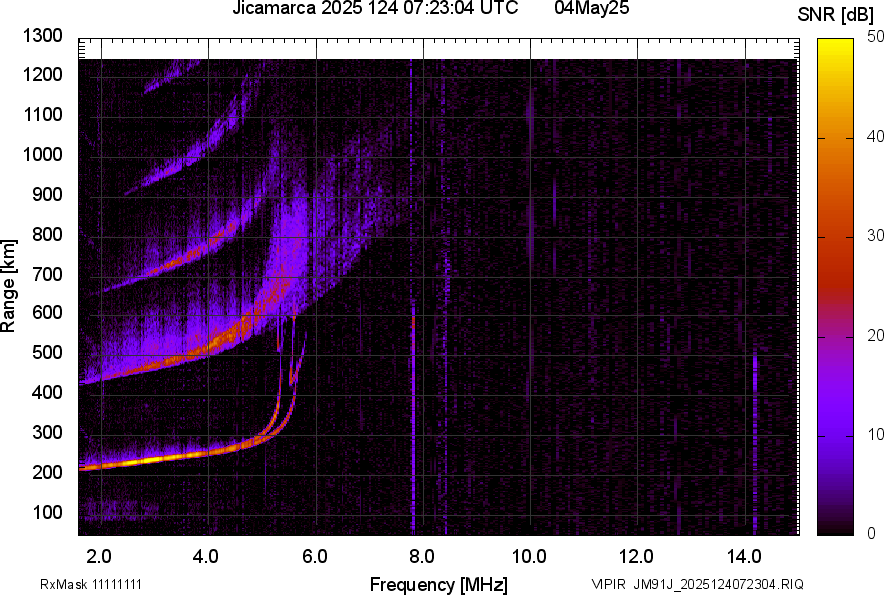Click the frequency tick label '12.0'

pyautogui.click(x=637, y=557)
